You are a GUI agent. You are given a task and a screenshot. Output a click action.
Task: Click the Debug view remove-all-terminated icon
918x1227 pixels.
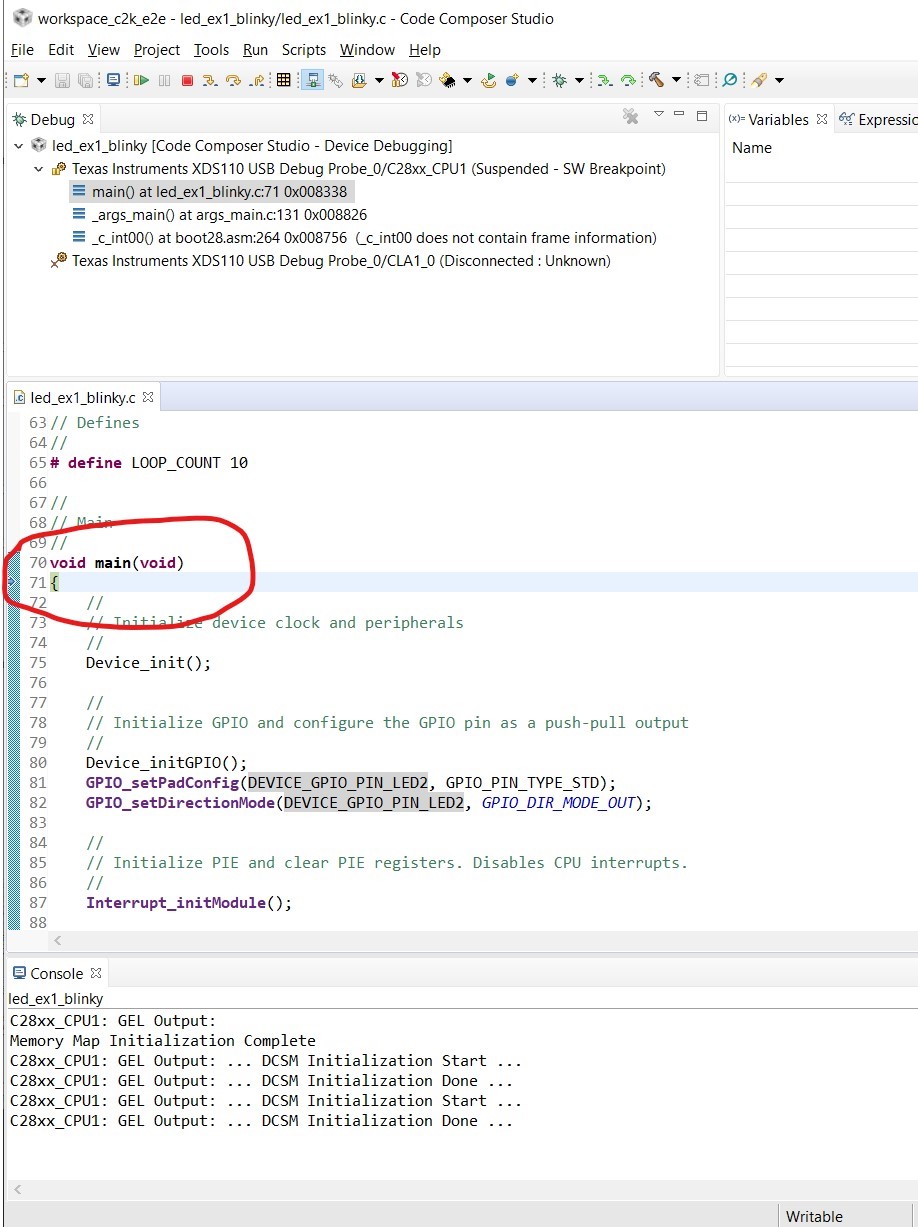[630, 117]
